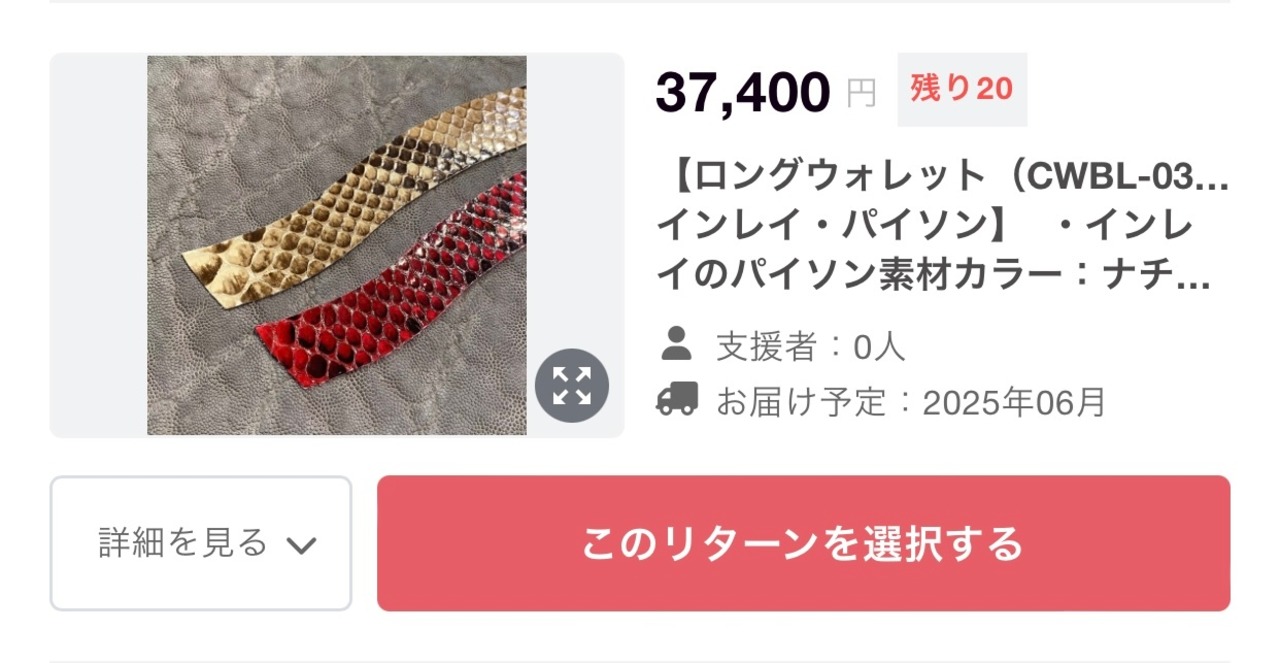This screenshot has width=1280, height=663.
Task: Click the delivery truck icon
Action: coord(677,400)
